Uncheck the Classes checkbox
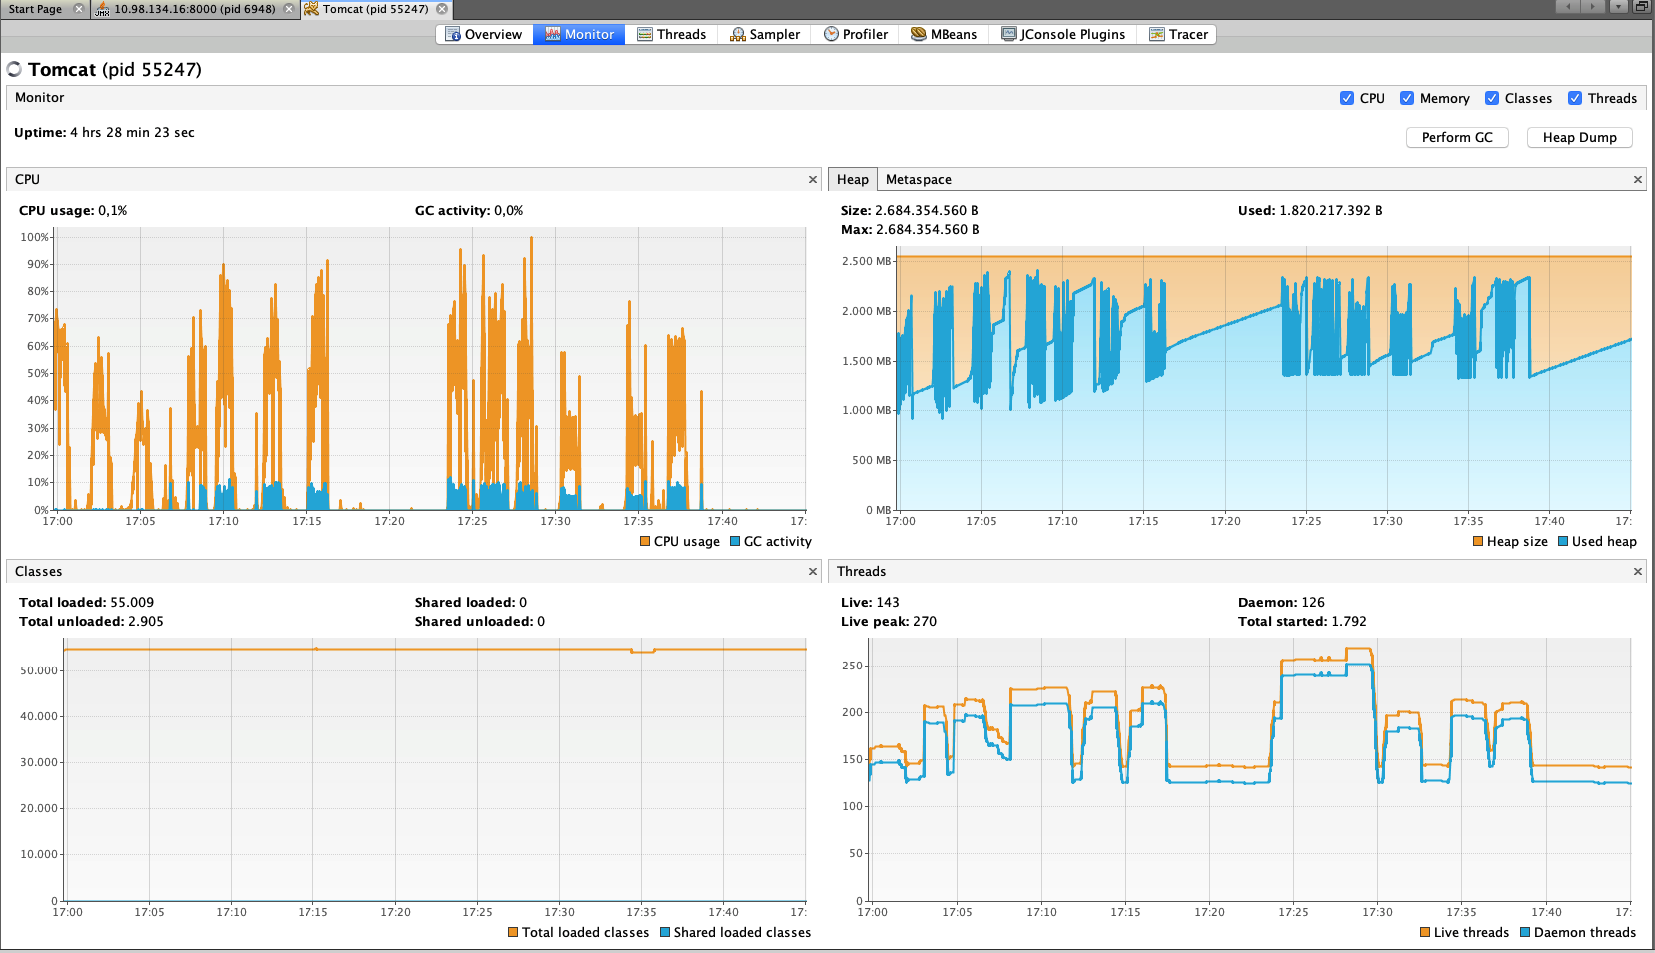1655x953 pixels. 1492,98
